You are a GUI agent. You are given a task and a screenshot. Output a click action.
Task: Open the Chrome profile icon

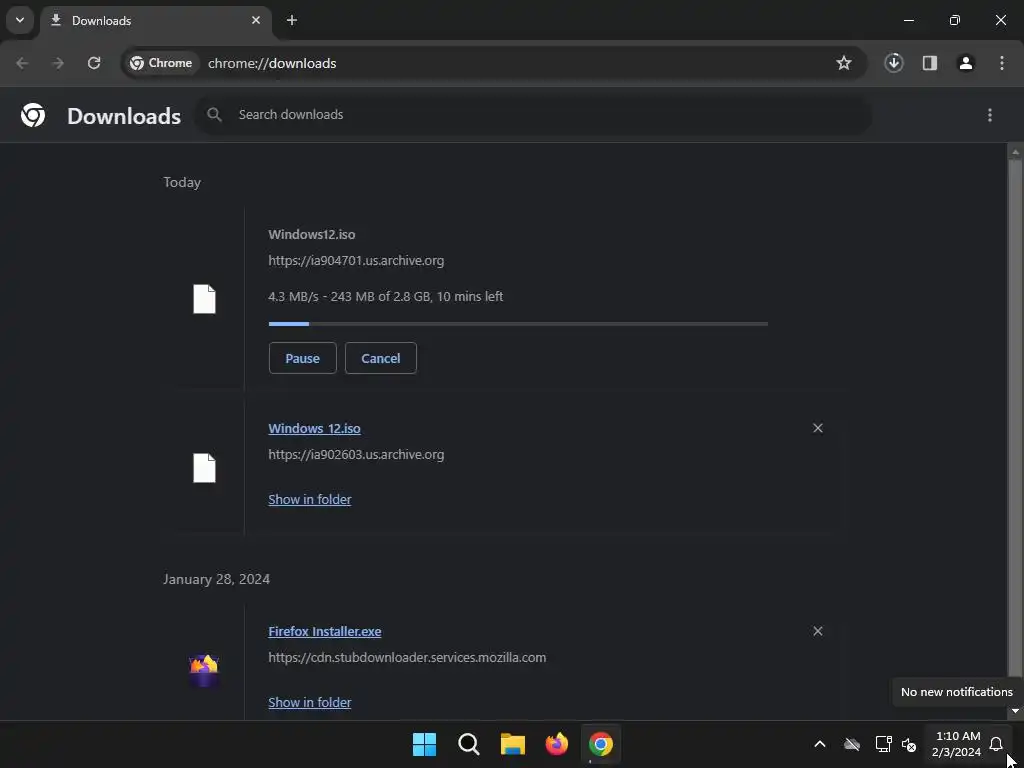click(966, 63)
